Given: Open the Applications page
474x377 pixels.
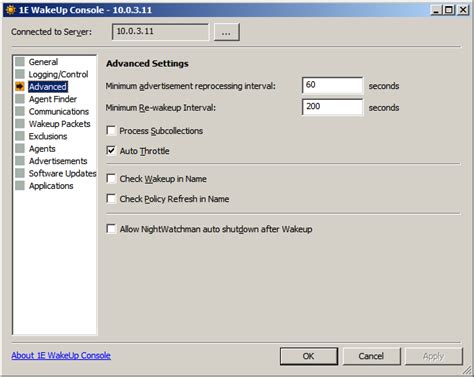Looking at the screenshot, I should pos(51,186).
